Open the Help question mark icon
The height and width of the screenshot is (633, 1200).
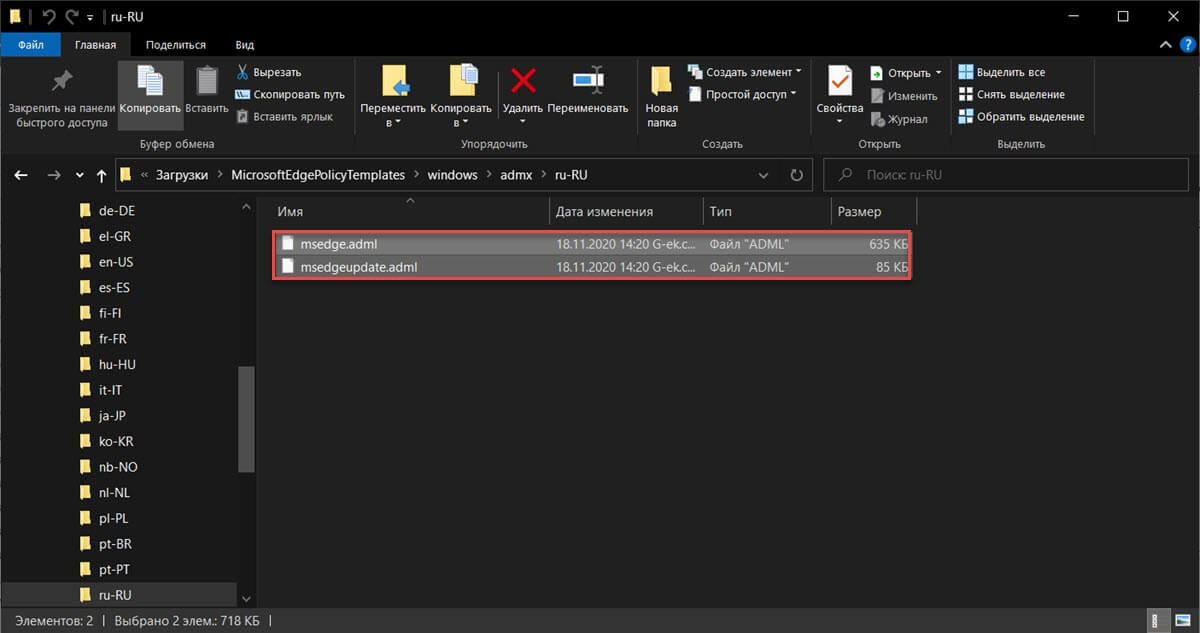click(x=1187, y=45)
